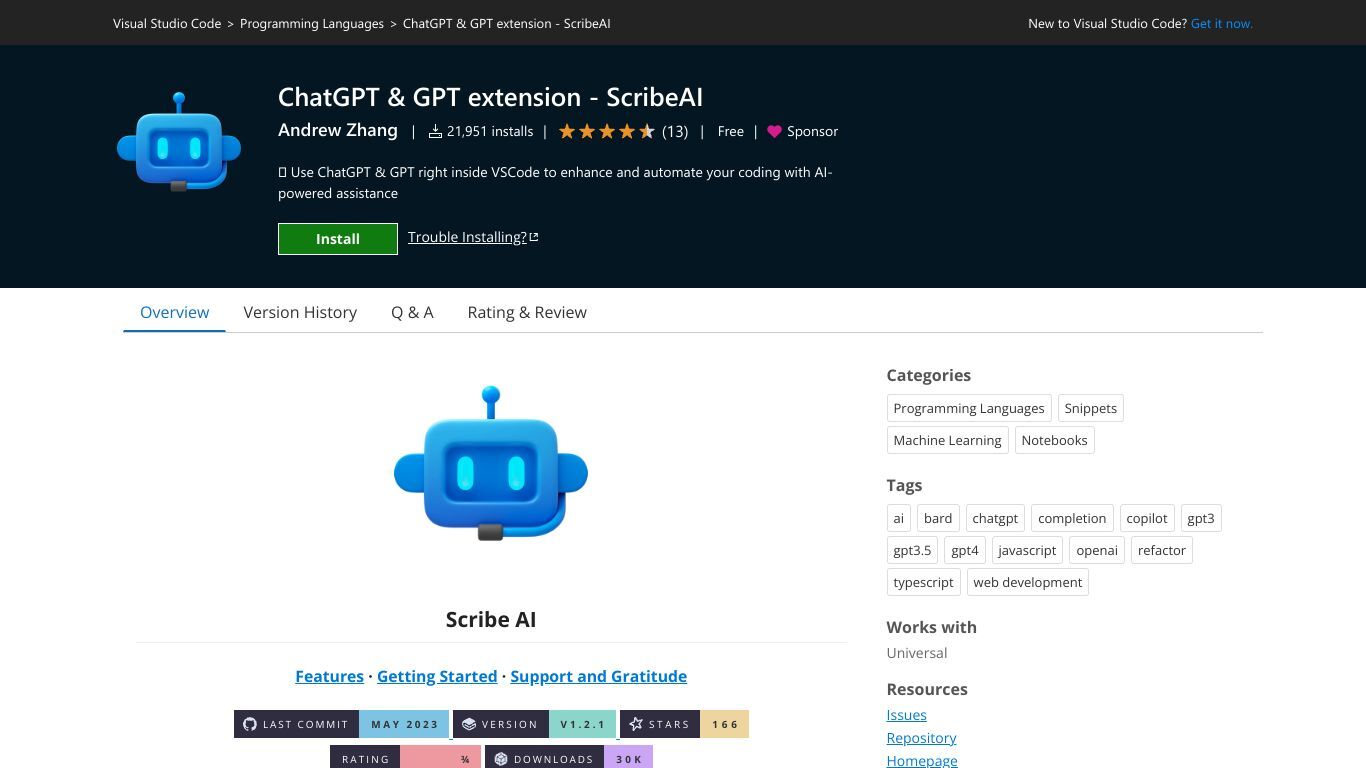The width and height of the screenshot is (1366, 768).
Task: Click the Visual Studio Code breadcrumb
Action: 167,23
